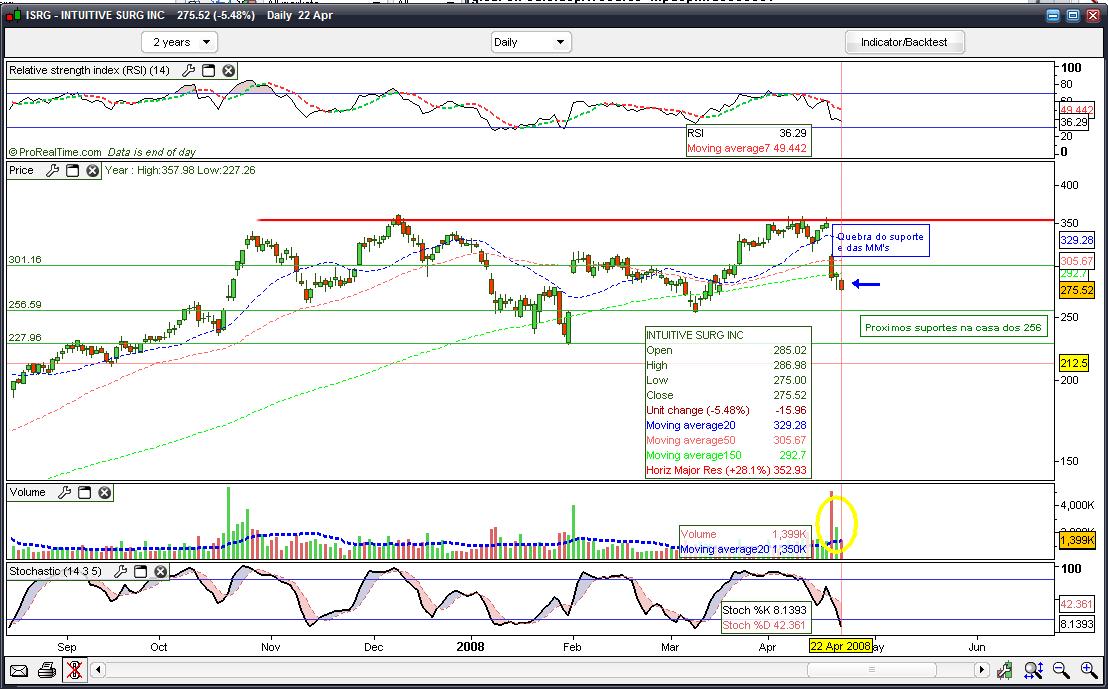Image resolution: width=1108 pixels, height=689 pixels.
Task: Open Price panel settings wrench
Action: (52, 170)
